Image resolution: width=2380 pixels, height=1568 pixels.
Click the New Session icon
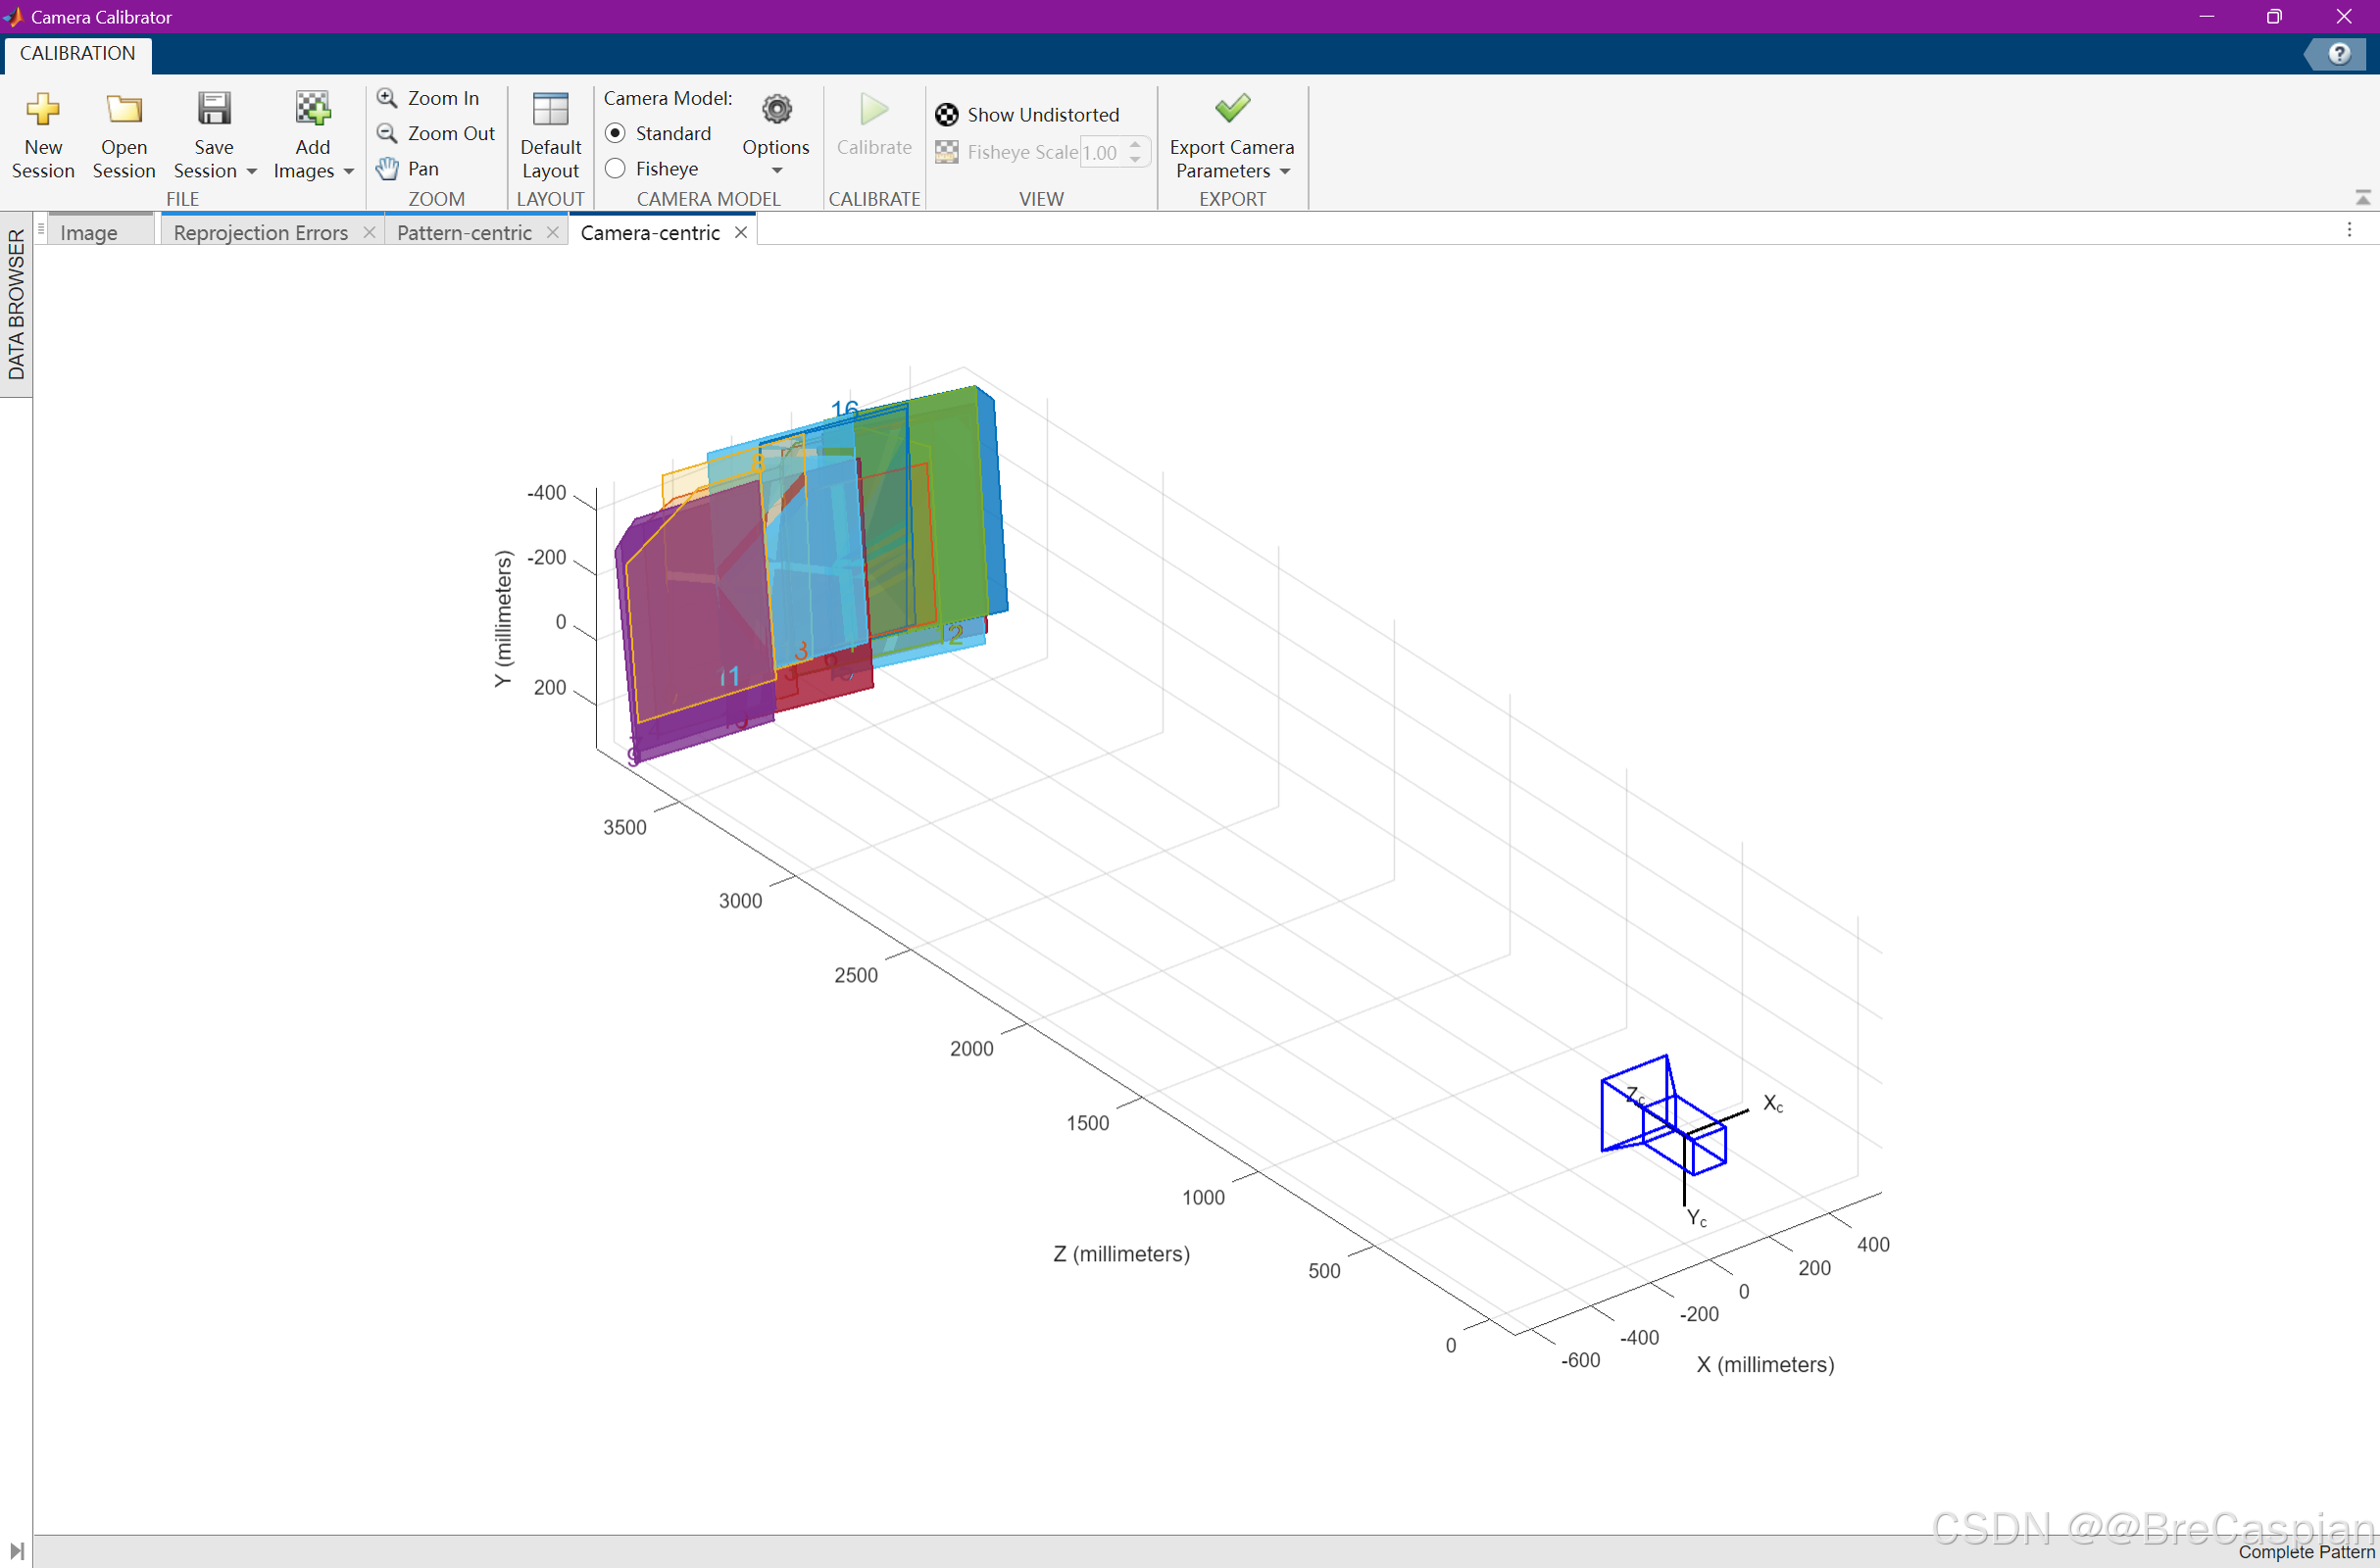pyautogui.click(x=43, y=109)
